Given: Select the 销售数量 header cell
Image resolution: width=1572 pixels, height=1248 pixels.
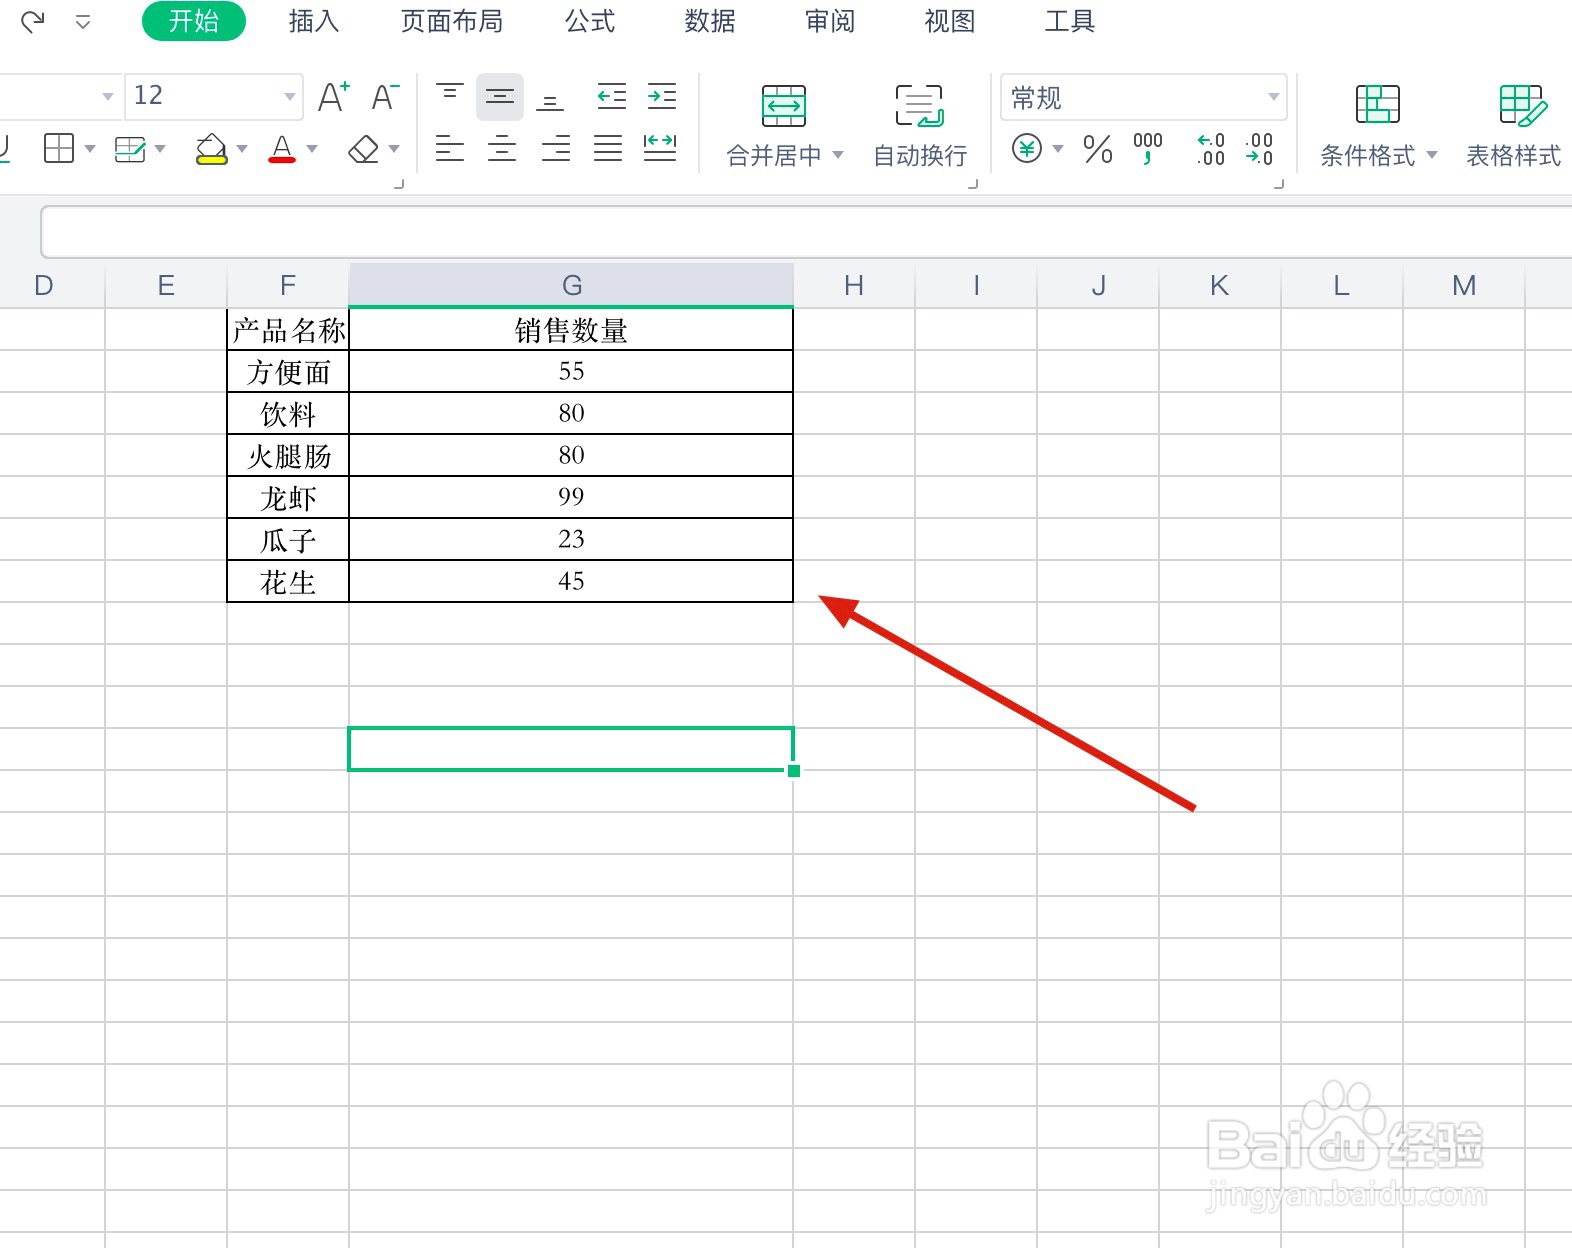Looking at the screenshot, I should 571,330.
